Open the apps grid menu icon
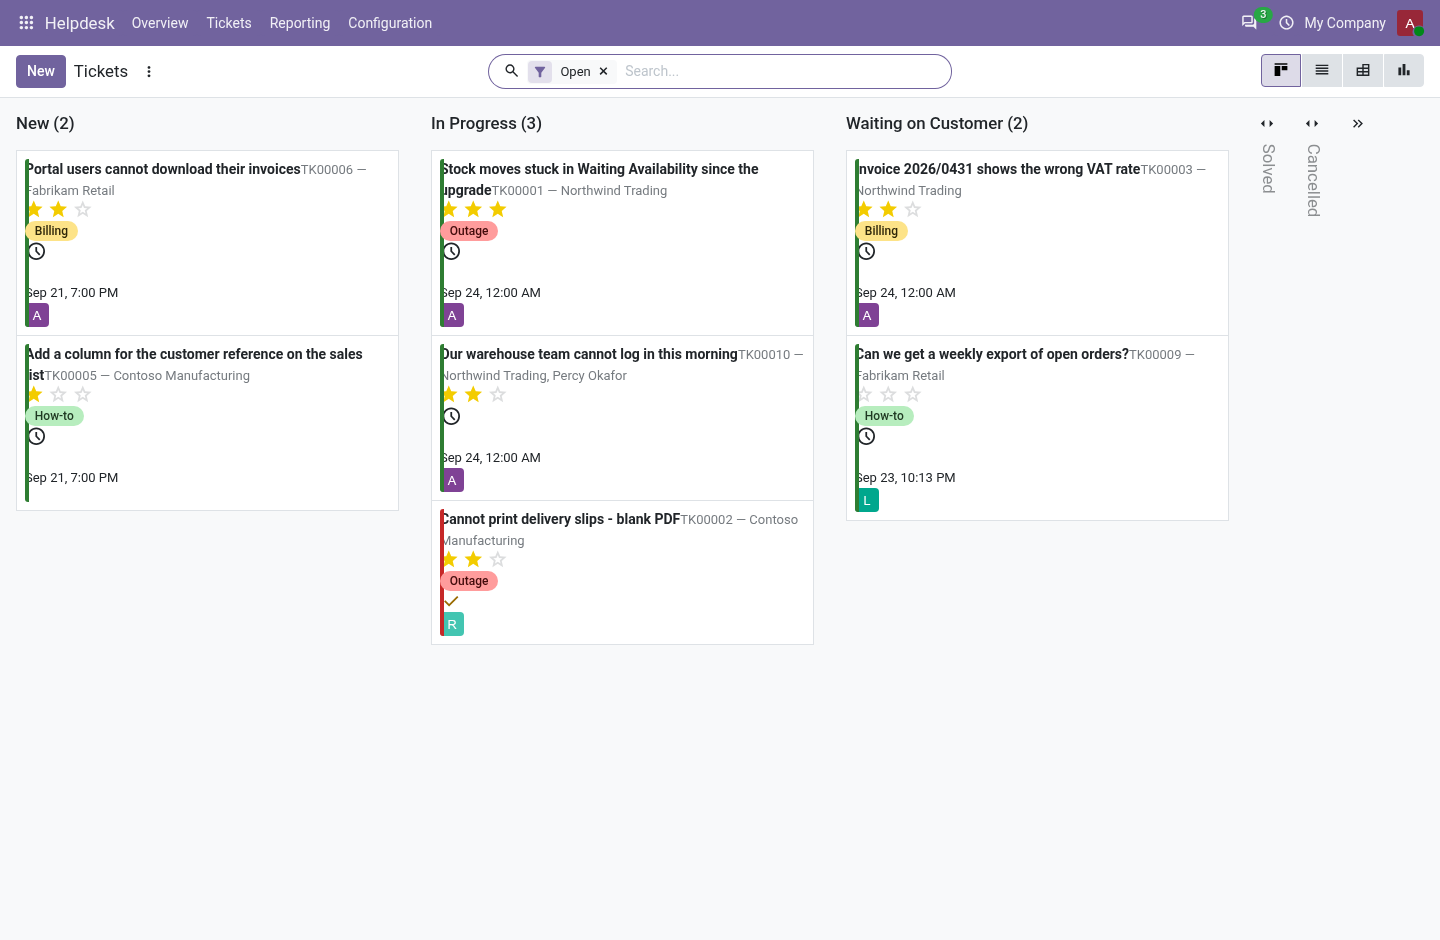The image size is (1440, 940). point(26,22)
